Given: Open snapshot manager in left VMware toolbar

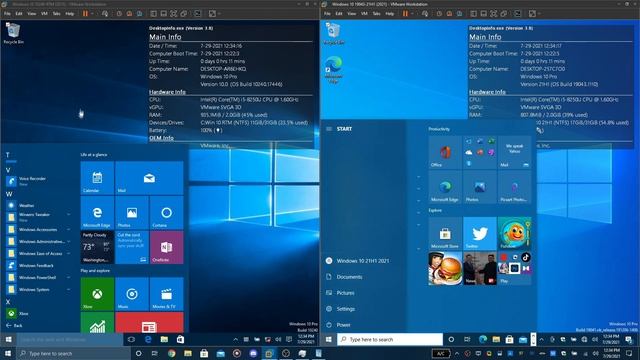Looking at the screenshot, I should point(140,13).
